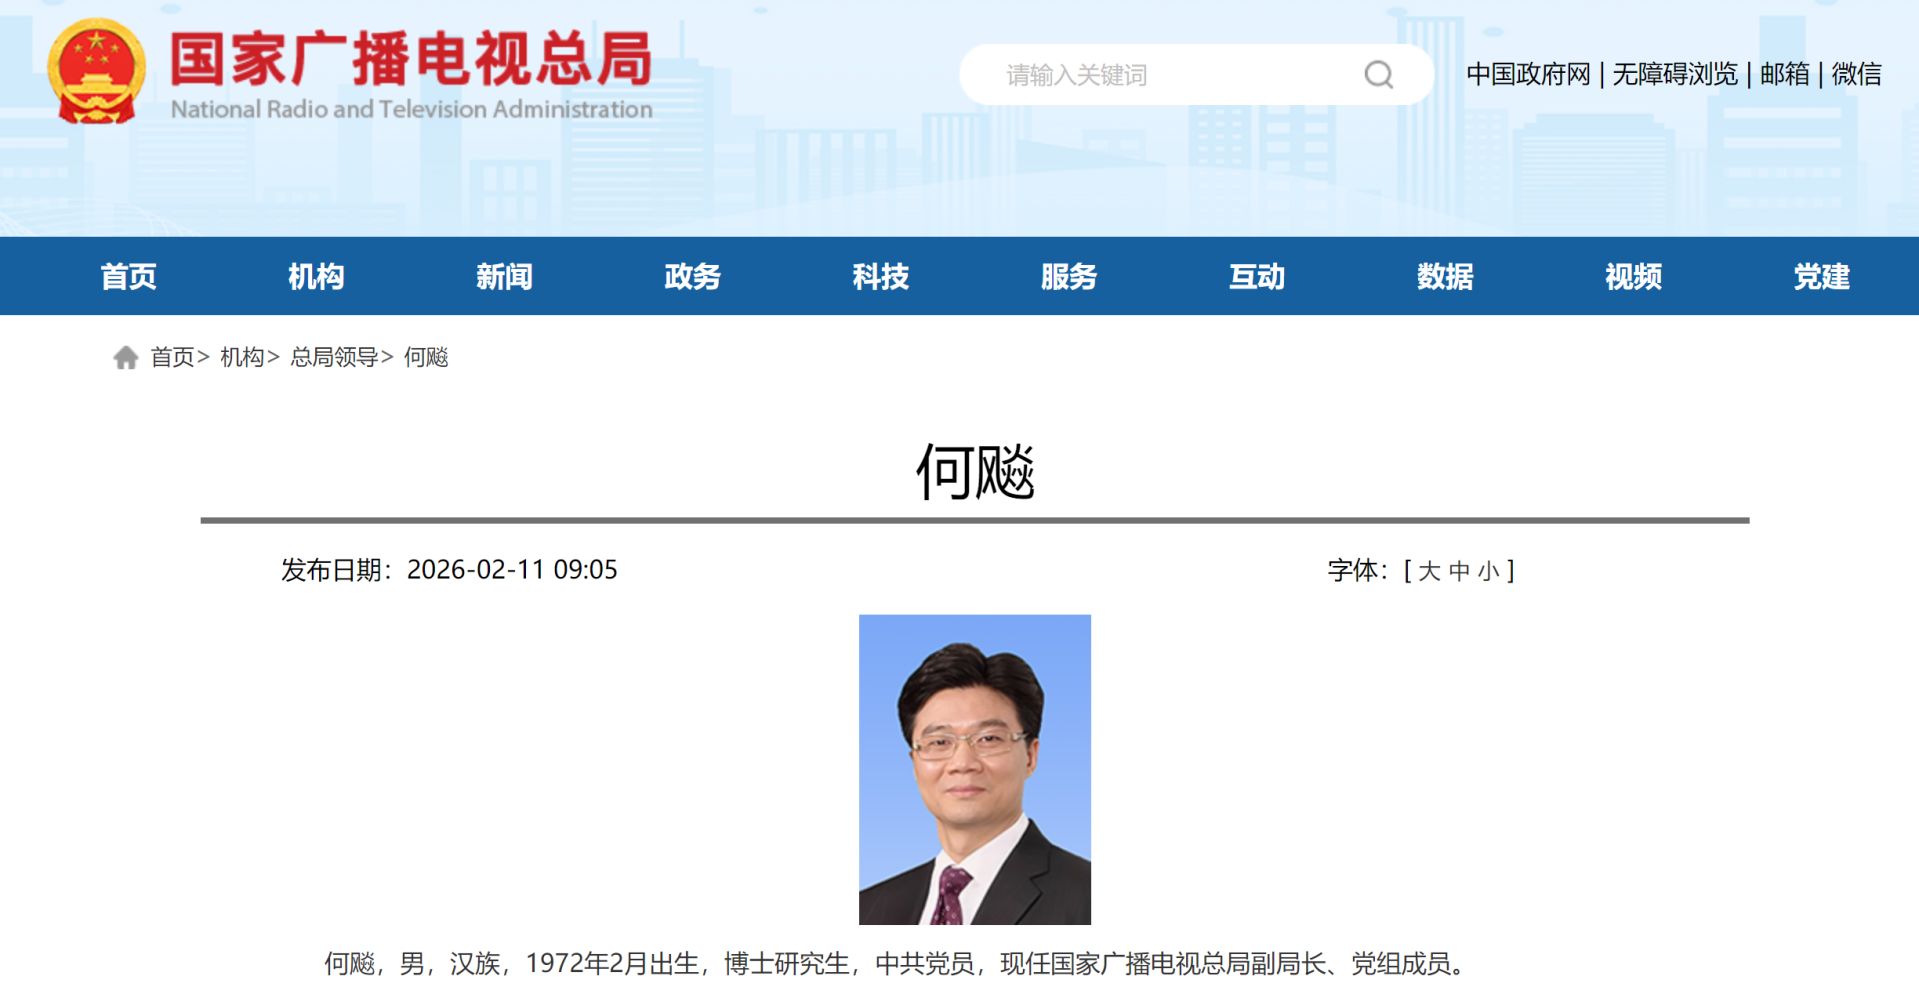Click the home breadcrumb icon
This screenshot has height=1005, width=1919.
pos(126,357)
